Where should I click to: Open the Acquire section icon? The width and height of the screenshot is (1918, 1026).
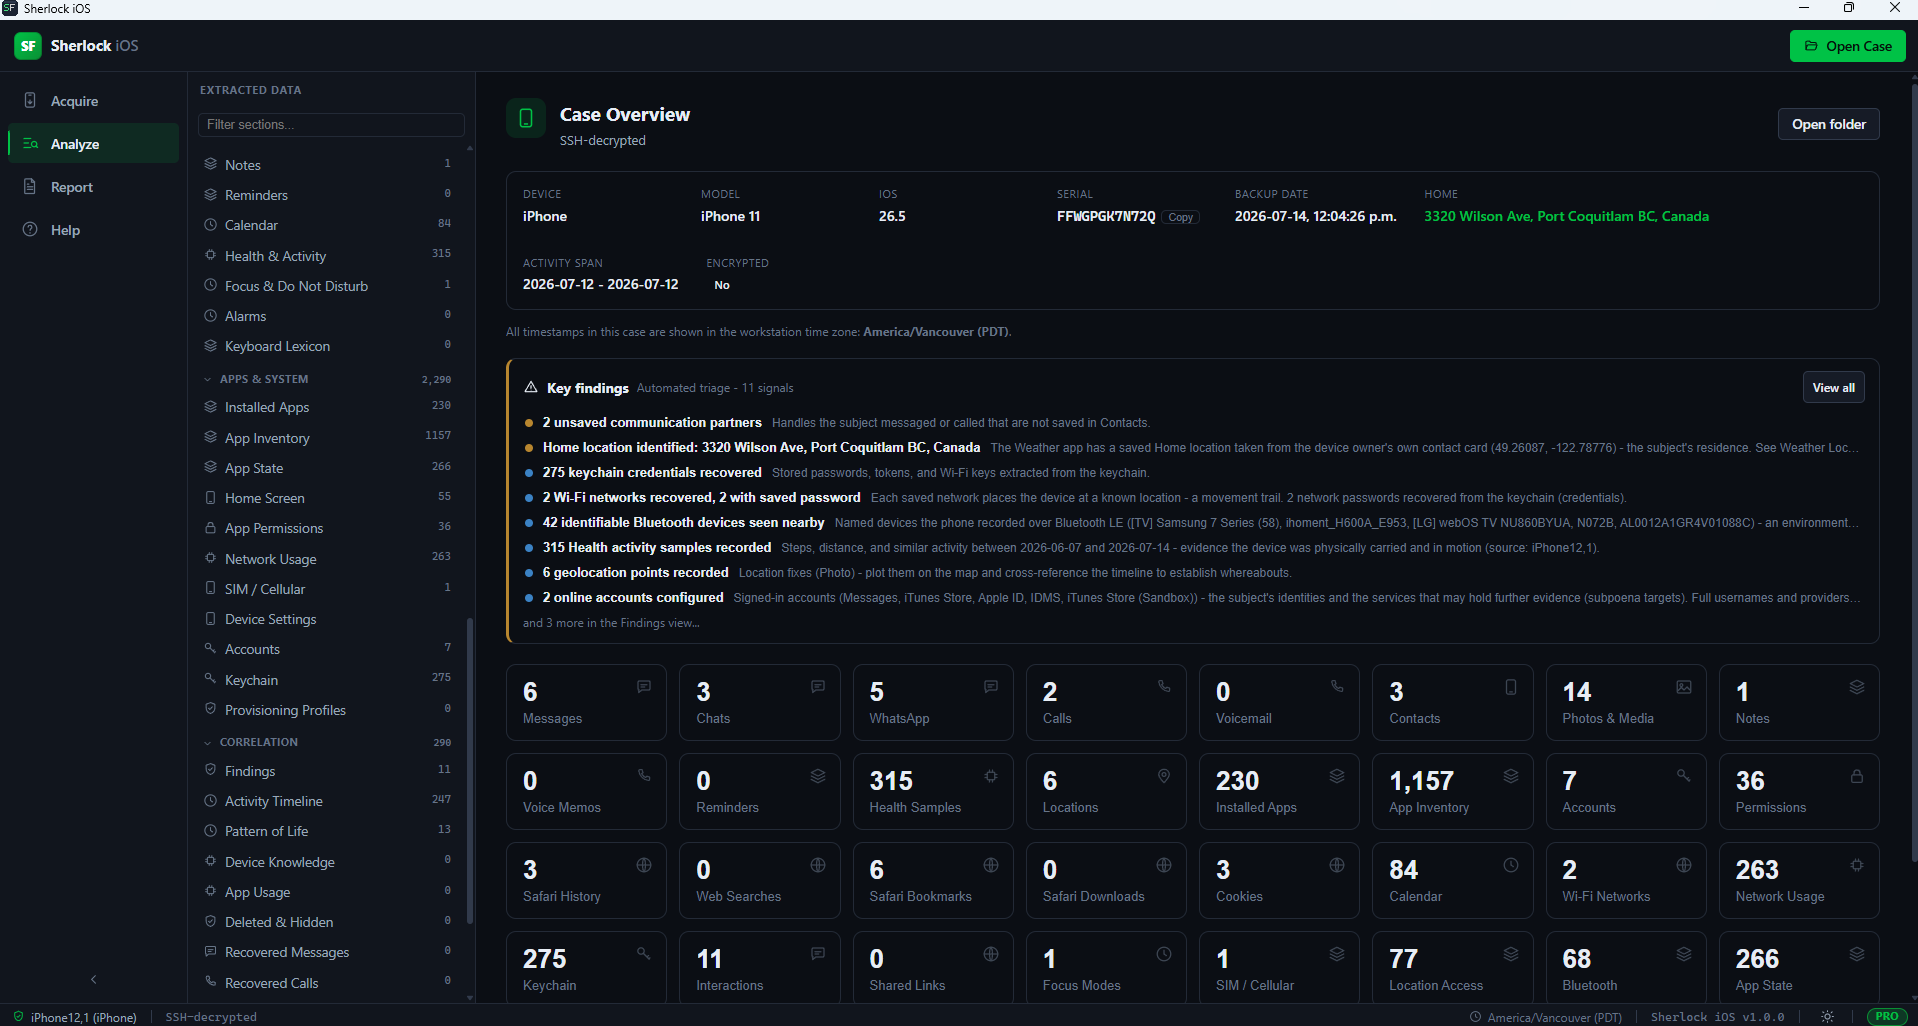pyautogui.click(x=30, y=100)
